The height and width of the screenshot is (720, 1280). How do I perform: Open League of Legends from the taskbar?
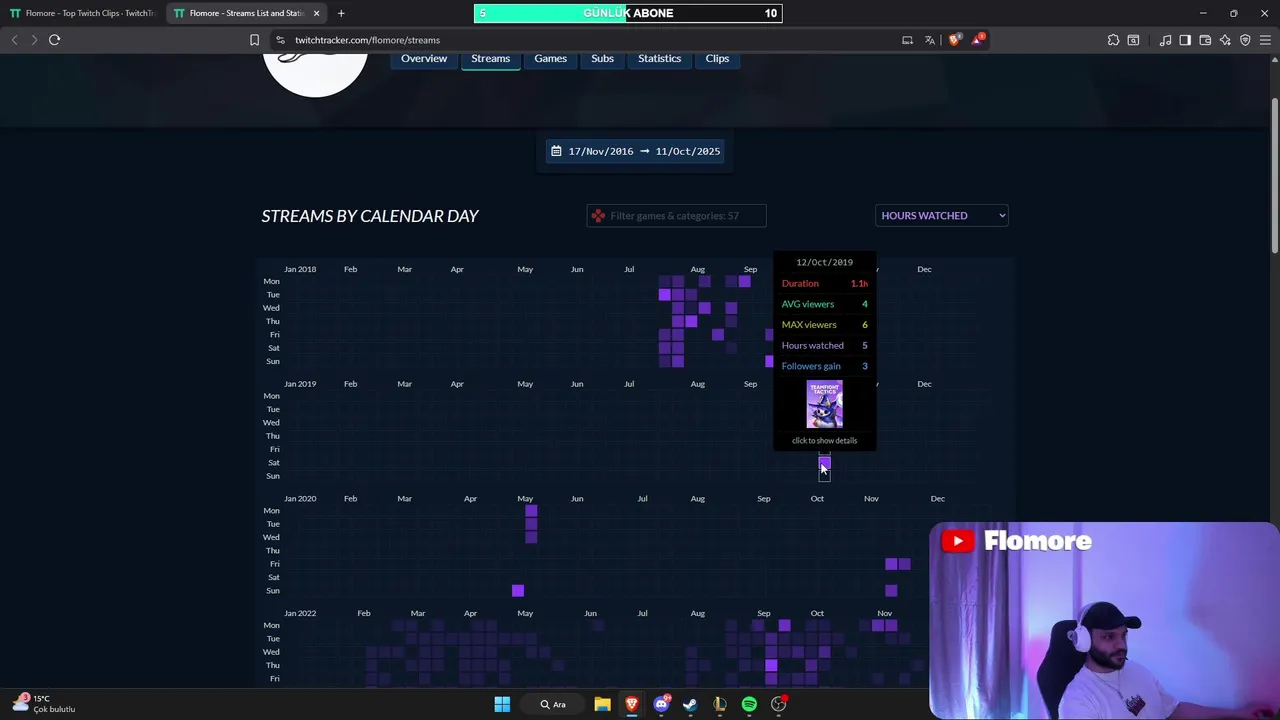point(719,704)
